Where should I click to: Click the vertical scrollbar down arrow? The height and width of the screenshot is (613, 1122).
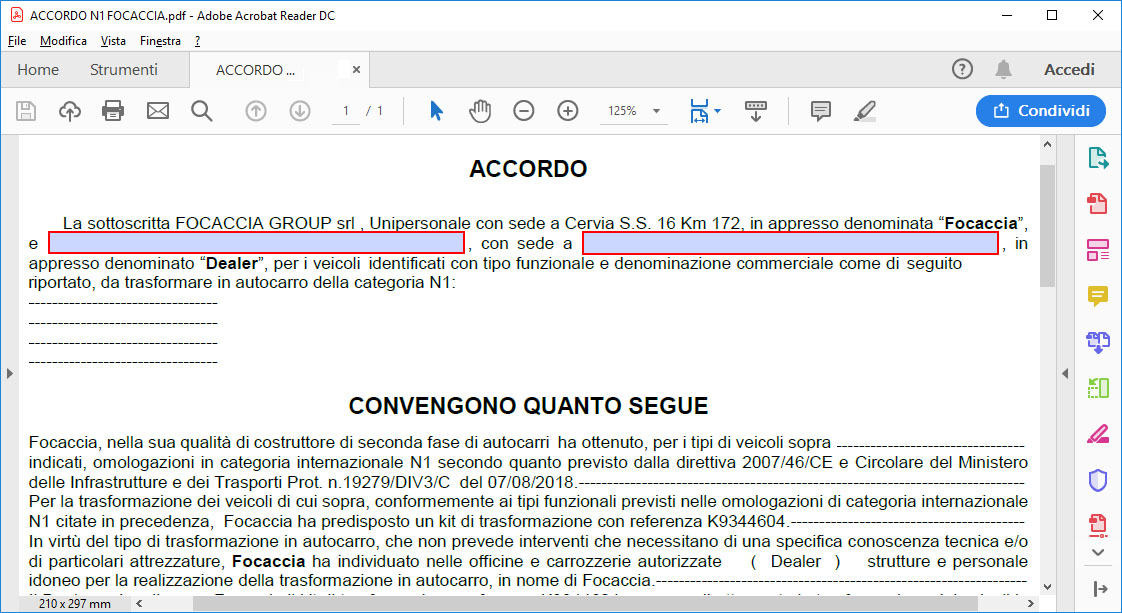tap(1047, 587)
